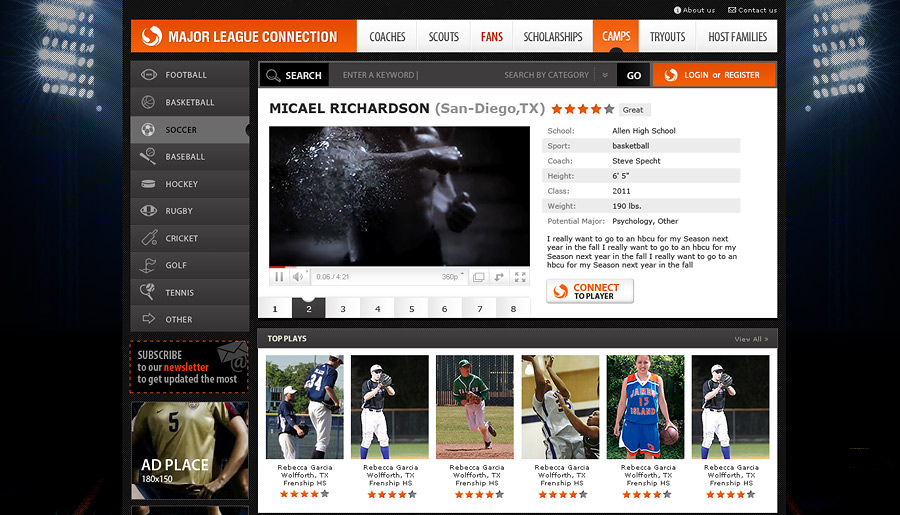Open the Tryouts menu item
Viewport: 900px width, 515px height.
668,37
